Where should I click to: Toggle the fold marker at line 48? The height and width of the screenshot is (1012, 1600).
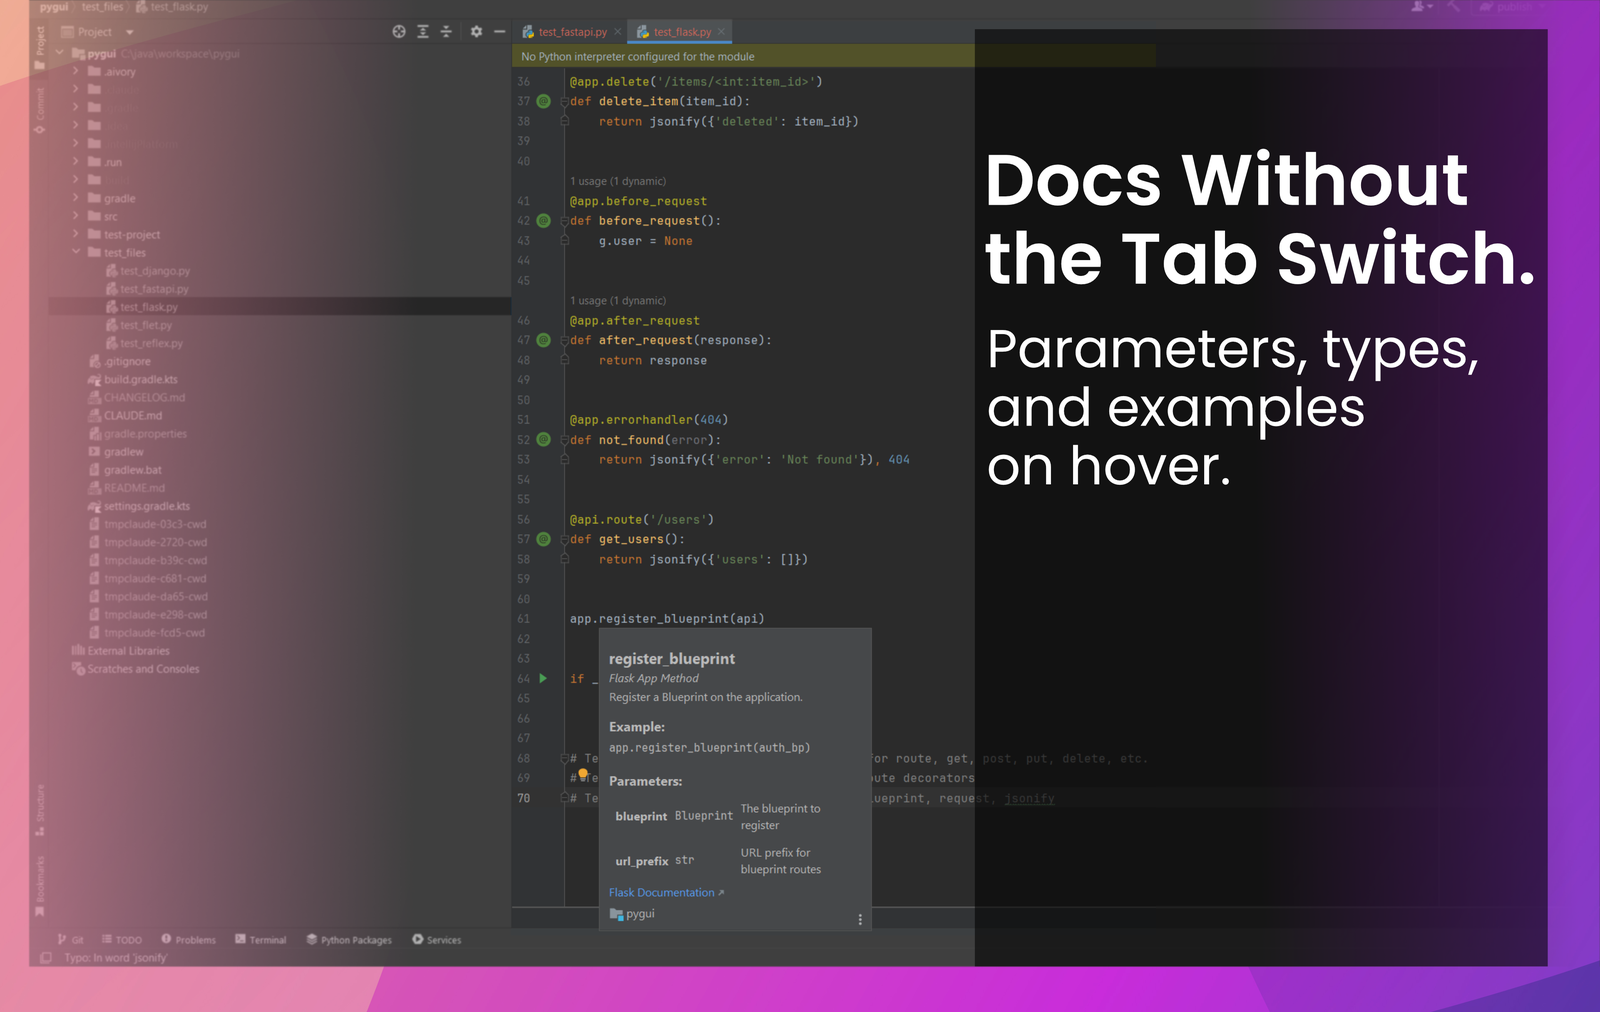click(x=564, y=360)
